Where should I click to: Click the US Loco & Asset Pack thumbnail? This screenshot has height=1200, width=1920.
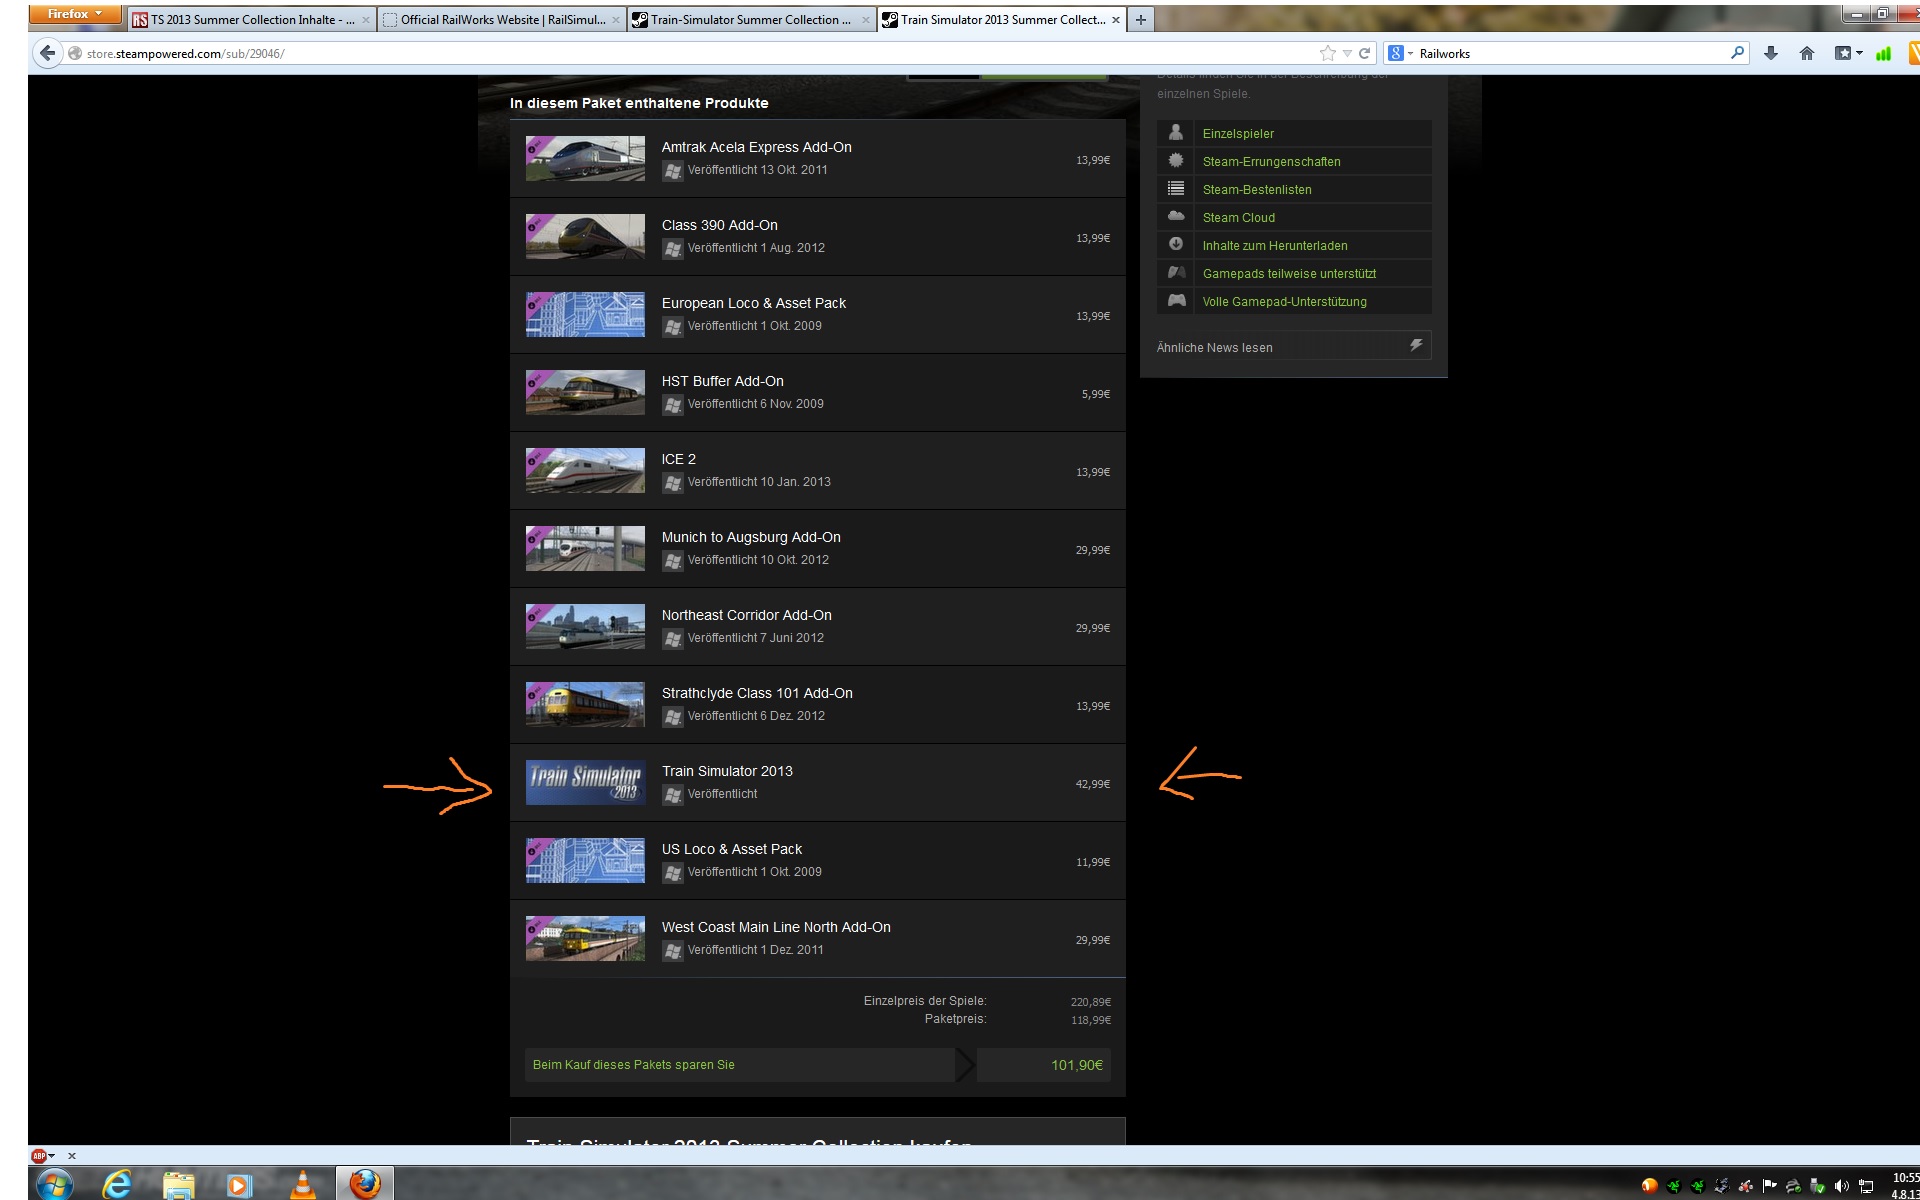coord(585,860)
